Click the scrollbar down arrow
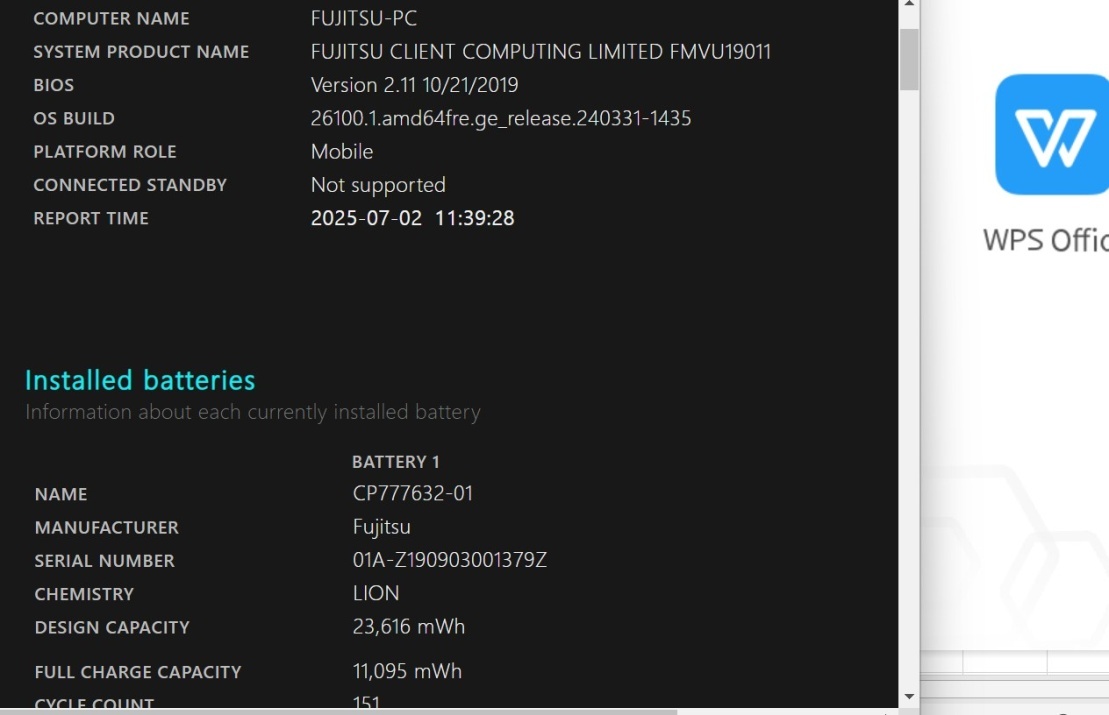The width and height of the screenshot is (1109, 715). click(x=910, y=697)
